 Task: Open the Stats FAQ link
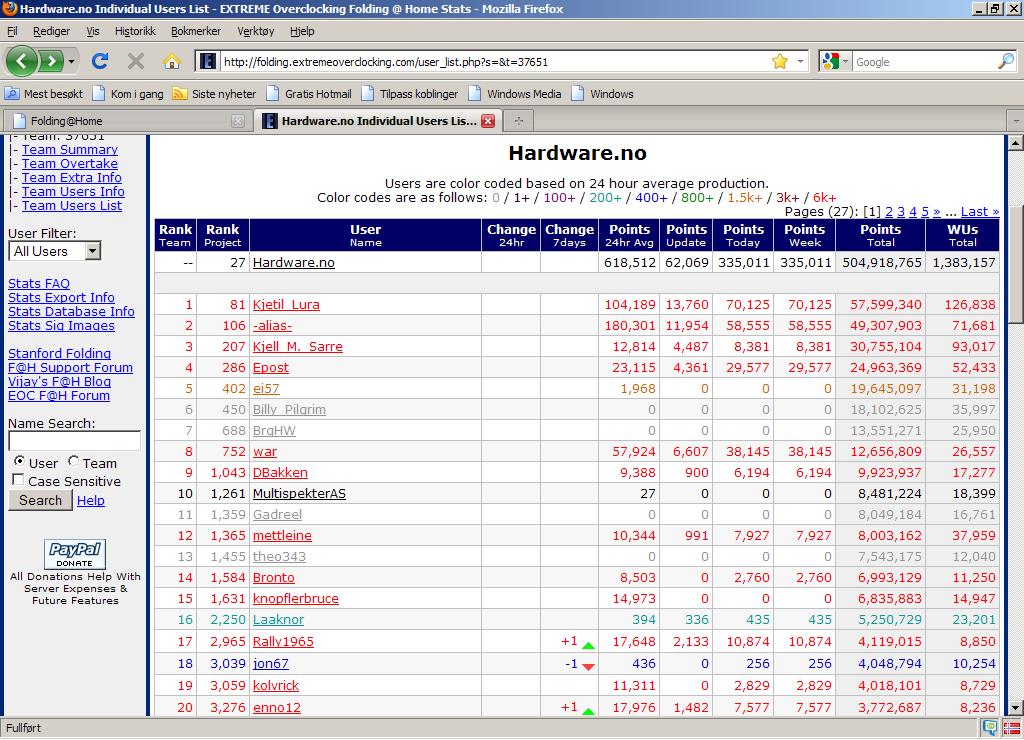(x=39, y=283)
